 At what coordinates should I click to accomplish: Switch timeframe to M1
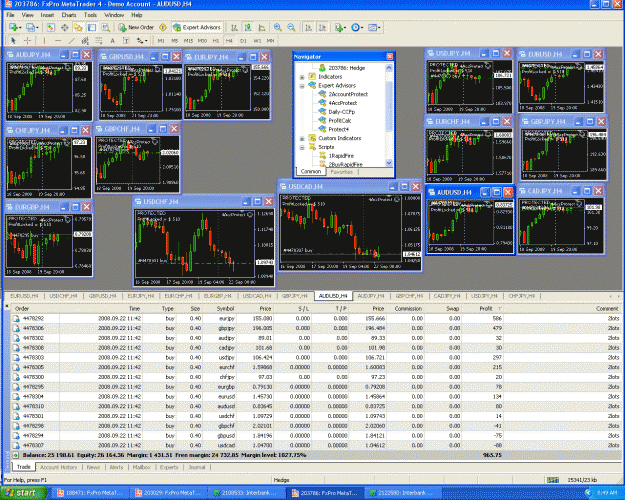point(161,41)
